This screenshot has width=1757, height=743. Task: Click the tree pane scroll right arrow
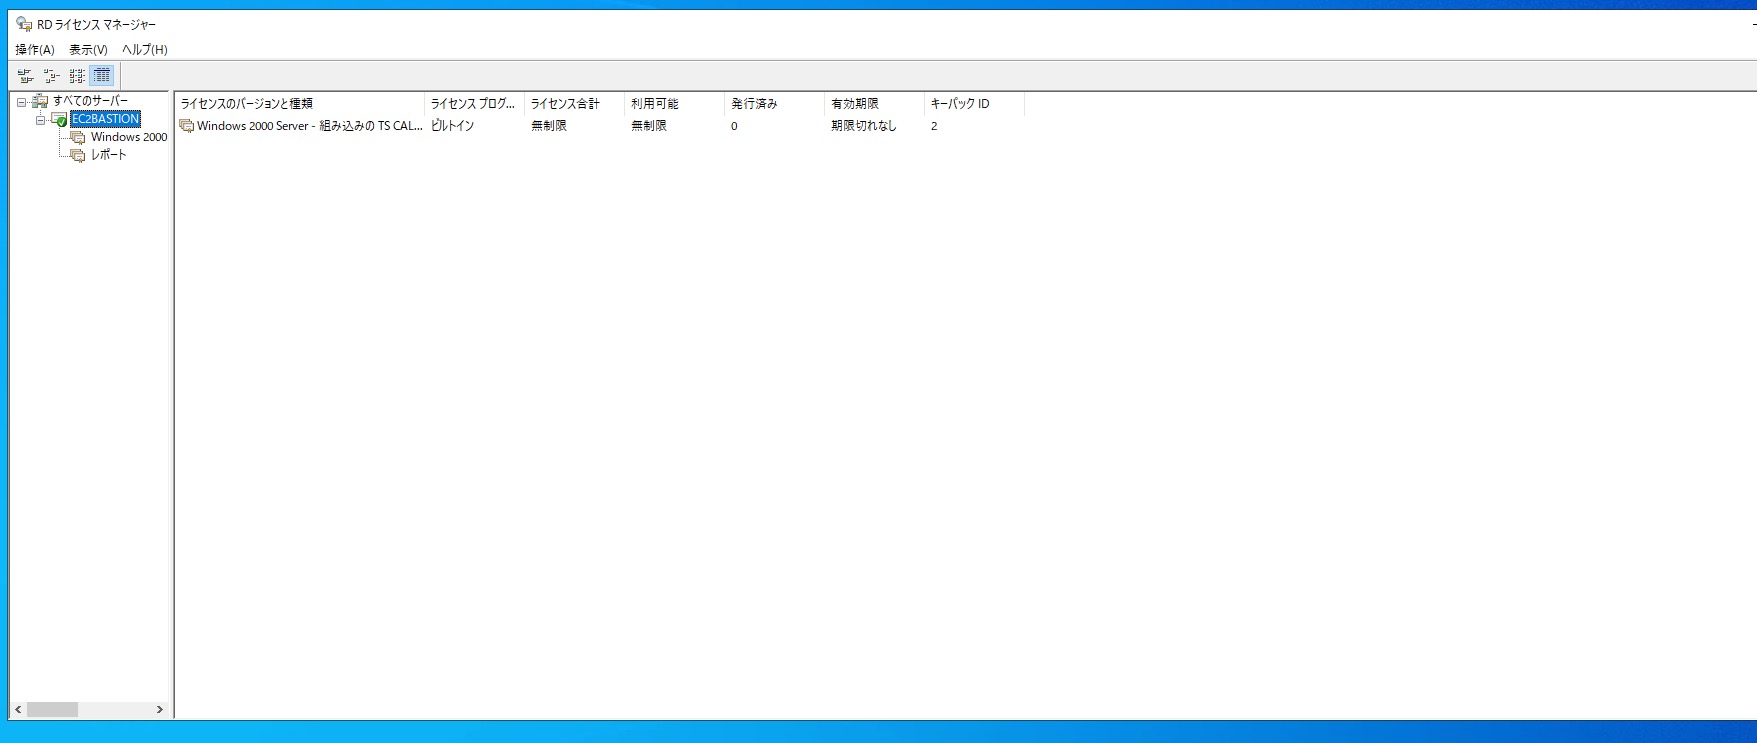click(x=160, y=709)
